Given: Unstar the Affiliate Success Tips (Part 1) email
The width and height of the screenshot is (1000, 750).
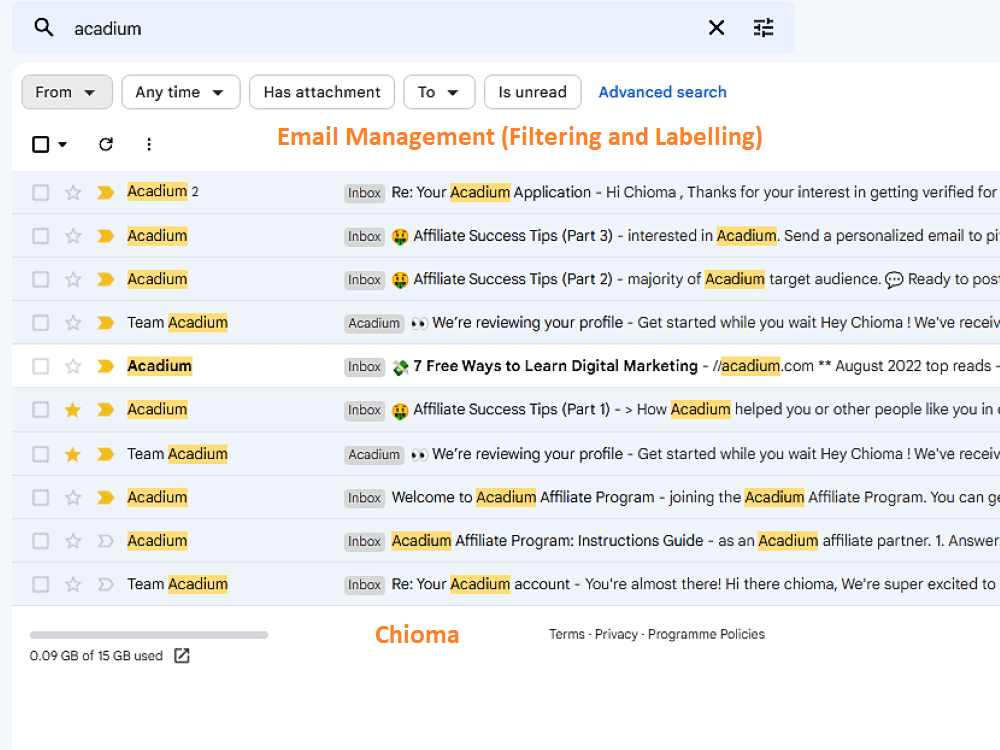Looking at the screenshot, I should 73,409.
